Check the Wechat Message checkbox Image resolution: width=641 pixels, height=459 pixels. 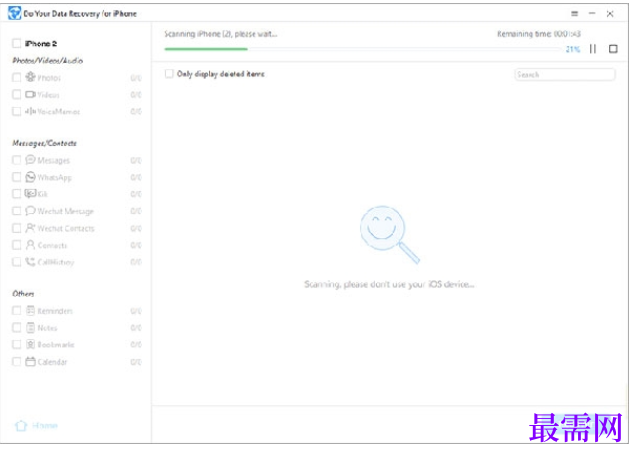tap(16, 211)
